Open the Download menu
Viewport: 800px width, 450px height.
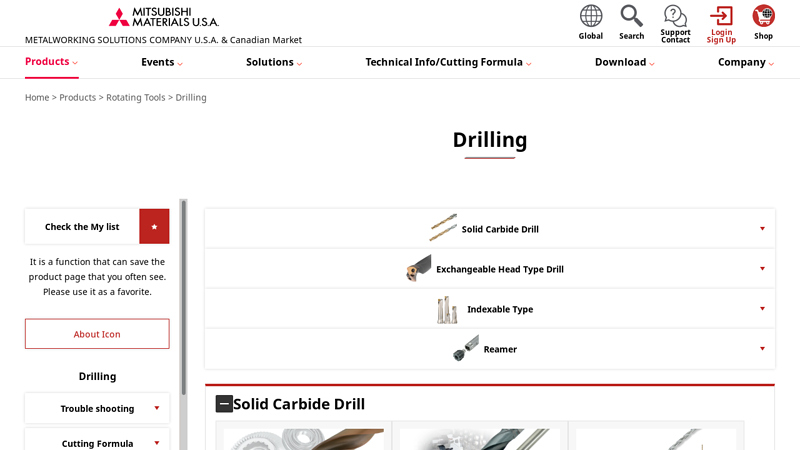pyautogui.click(x=624, y=62)
